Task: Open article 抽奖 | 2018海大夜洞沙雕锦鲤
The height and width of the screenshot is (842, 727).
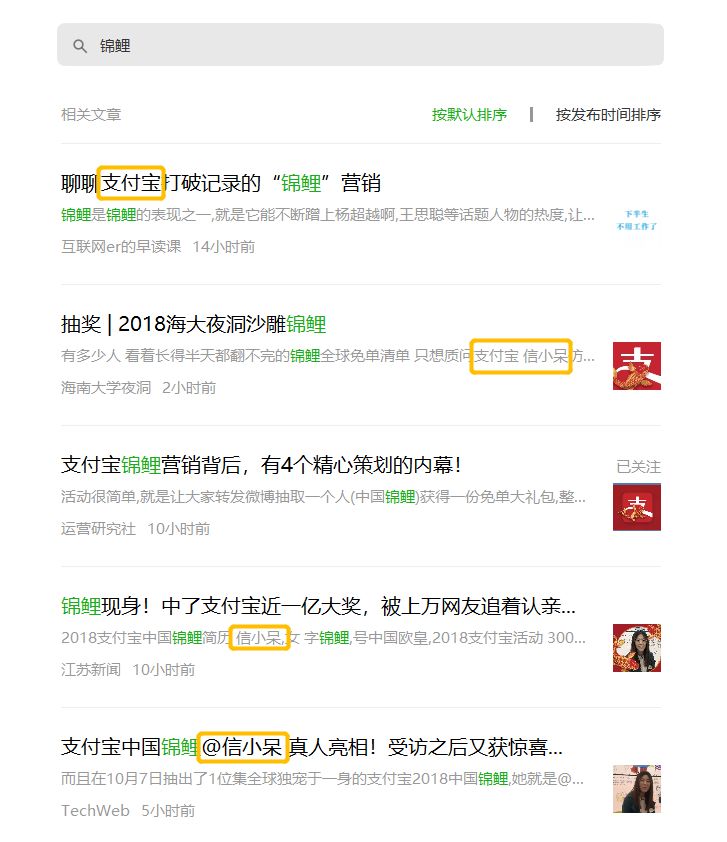Action: point(193,324)
